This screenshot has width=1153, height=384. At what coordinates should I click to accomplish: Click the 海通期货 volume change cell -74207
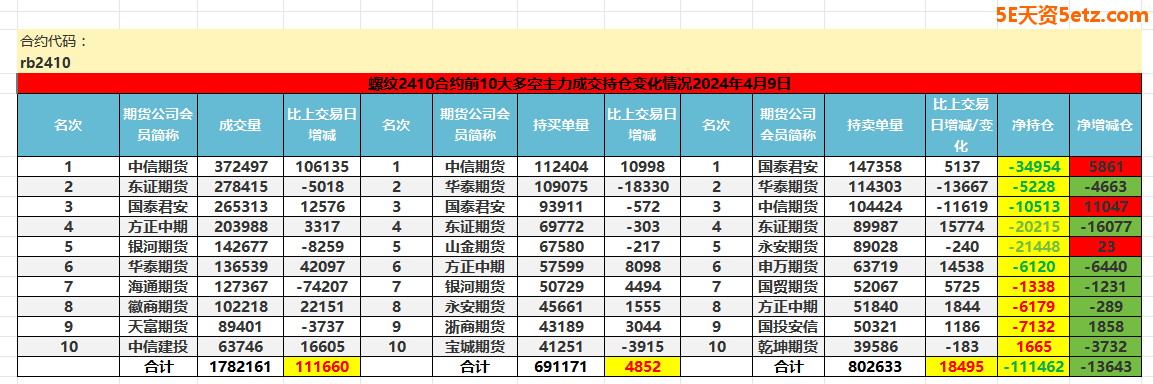click(322, 286)
